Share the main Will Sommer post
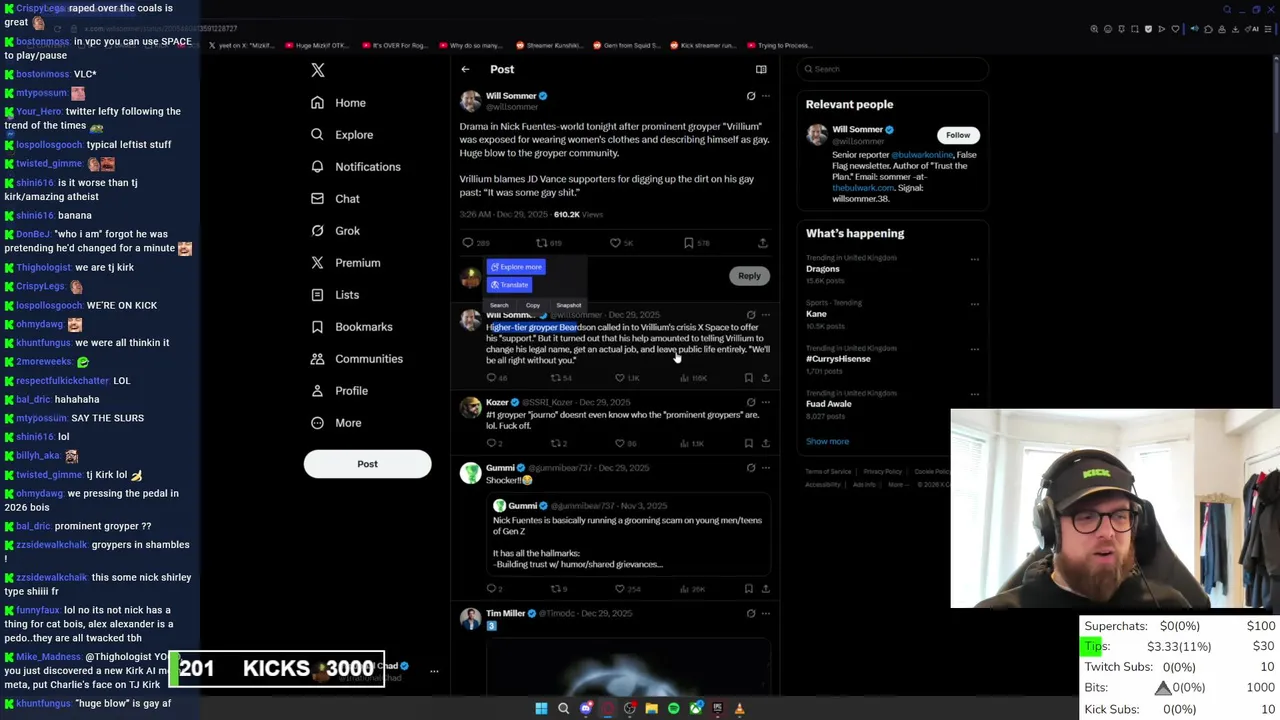Viewport: 1280px width, 720px height. tap(762, 242)
